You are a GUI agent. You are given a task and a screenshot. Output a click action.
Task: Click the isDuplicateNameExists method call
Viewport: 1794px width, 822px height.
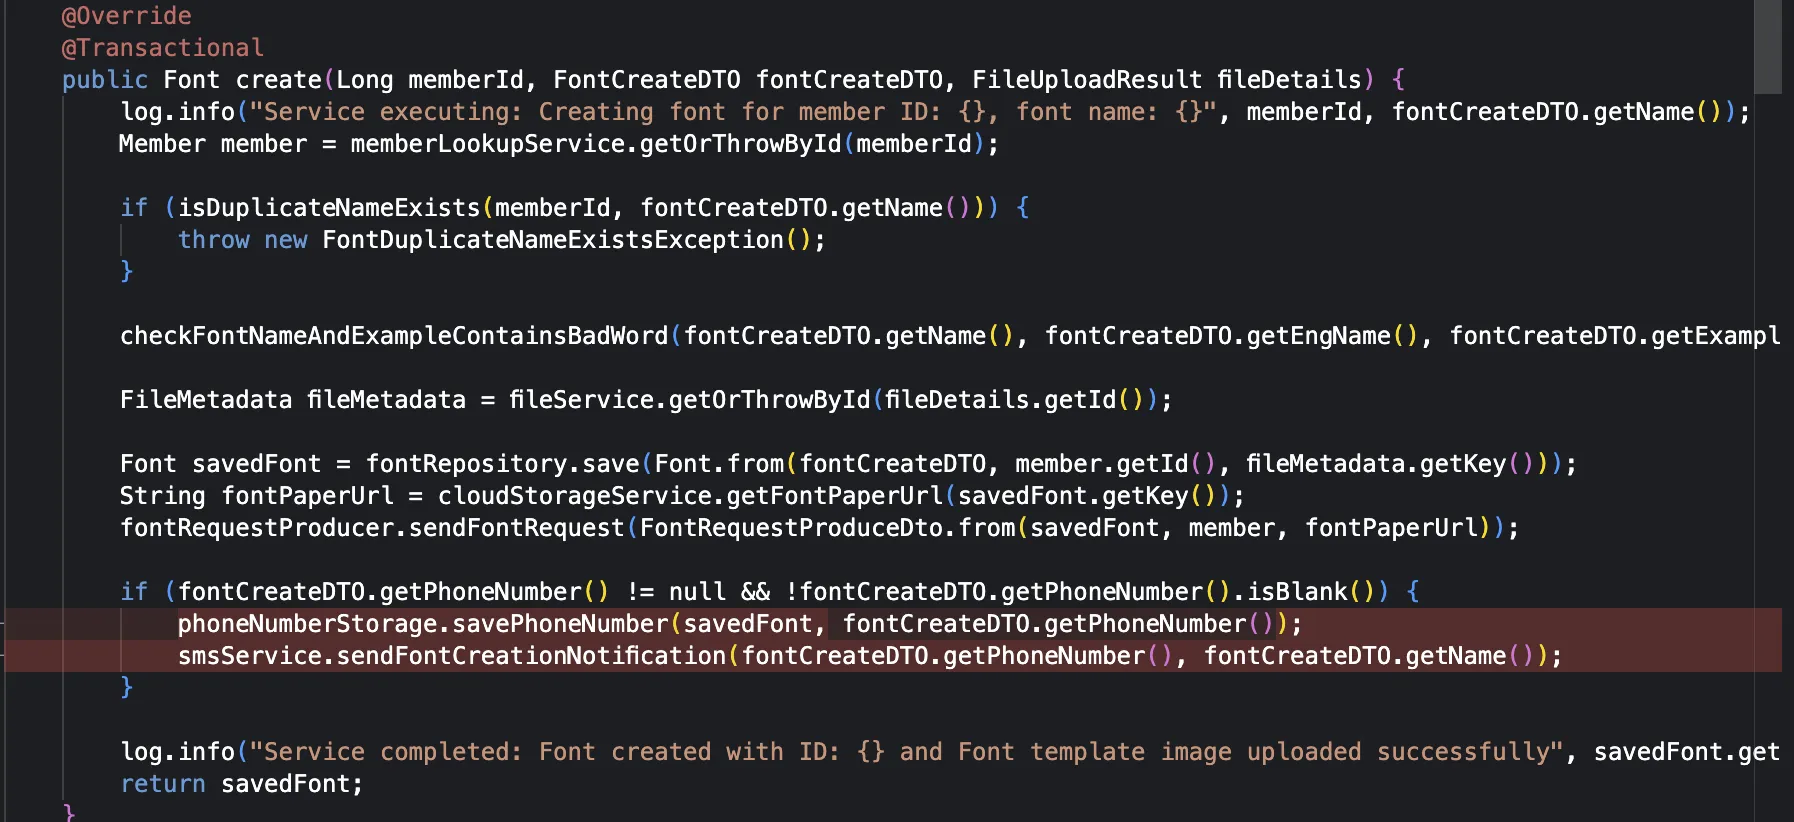tap(329, 208)
